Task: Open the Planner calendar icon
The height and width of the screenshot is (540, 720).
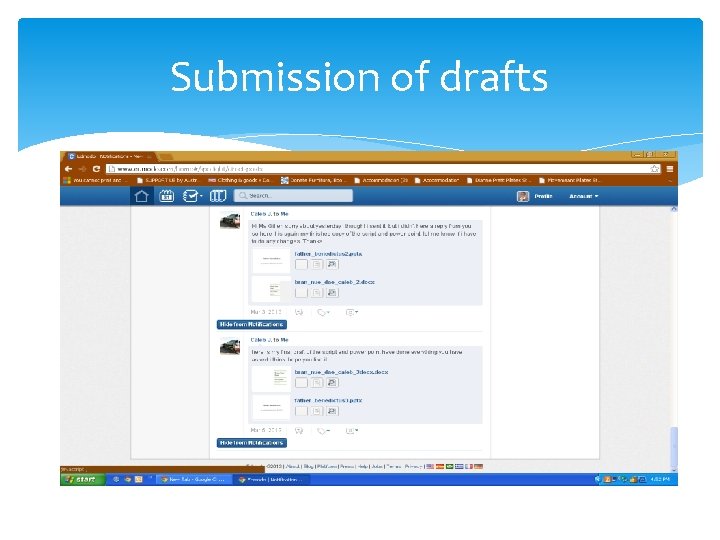Action: point(166,196)
